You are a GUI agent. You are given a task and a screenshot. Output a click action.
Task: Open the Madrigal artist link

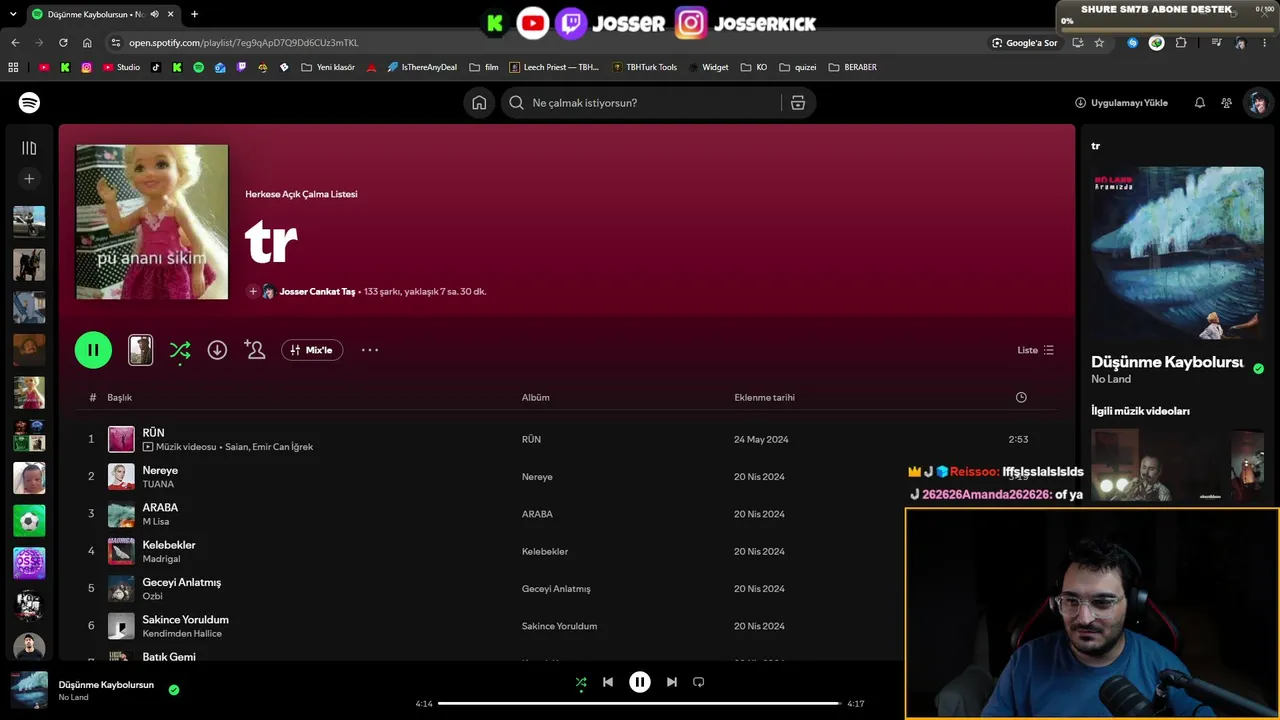(x=162, y=559)
